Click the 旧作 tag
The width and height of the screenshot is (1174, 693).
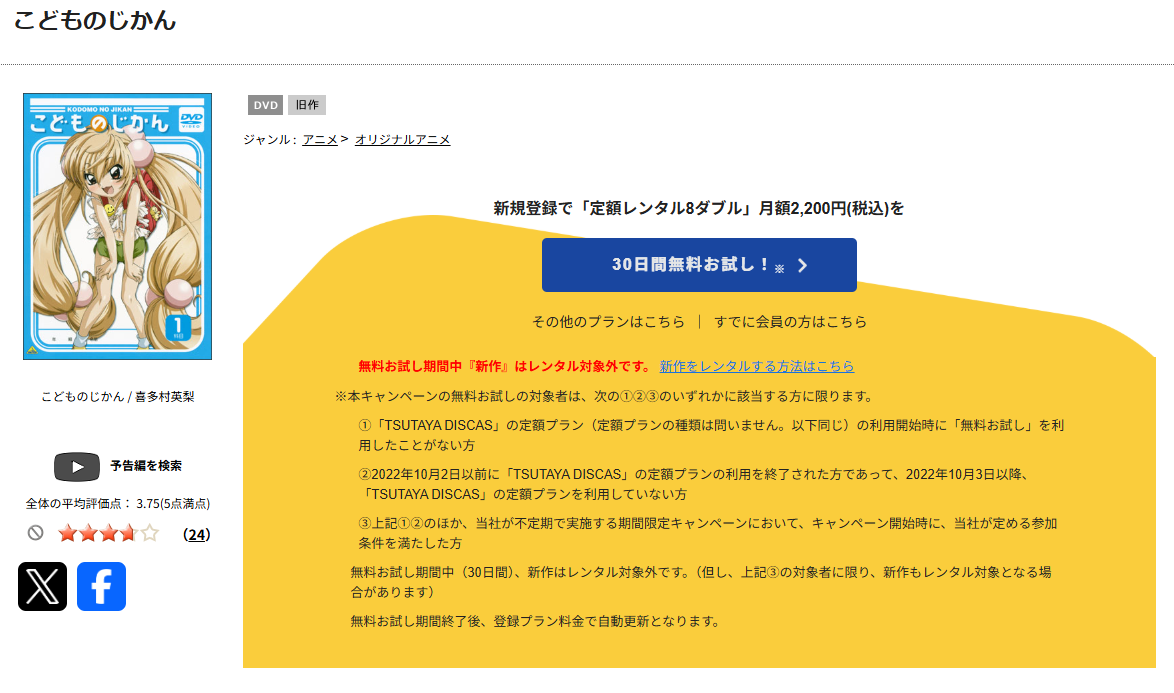click(307, 105)
